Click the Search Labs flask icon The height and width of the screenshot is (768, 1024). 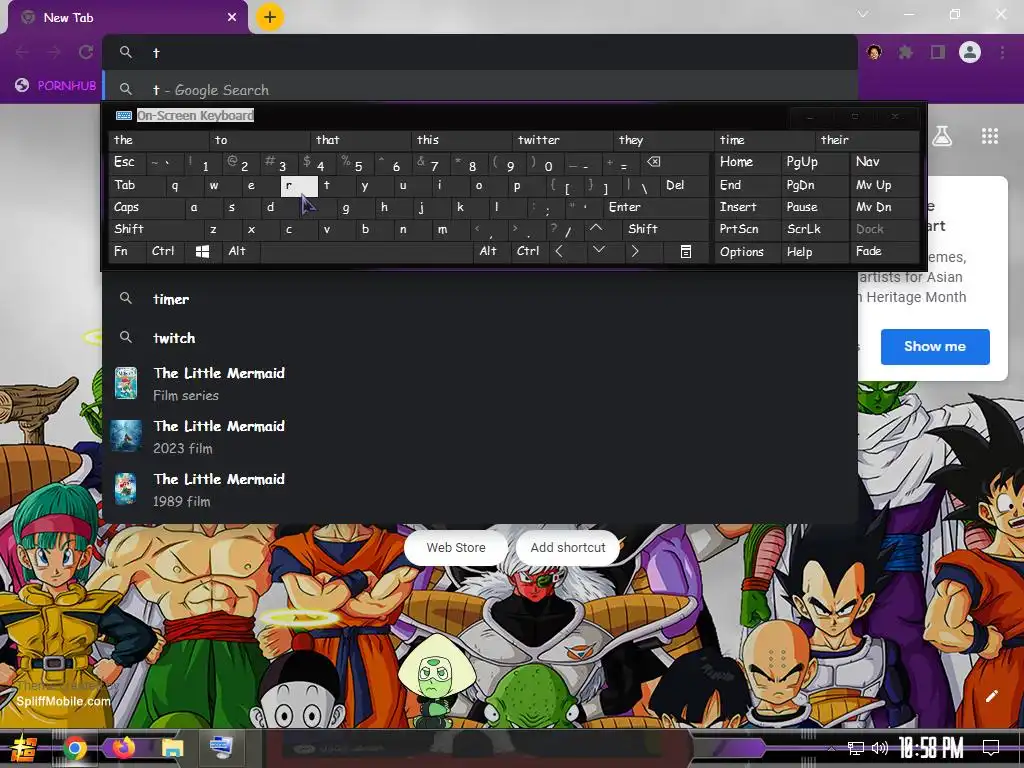coord(942,136)
